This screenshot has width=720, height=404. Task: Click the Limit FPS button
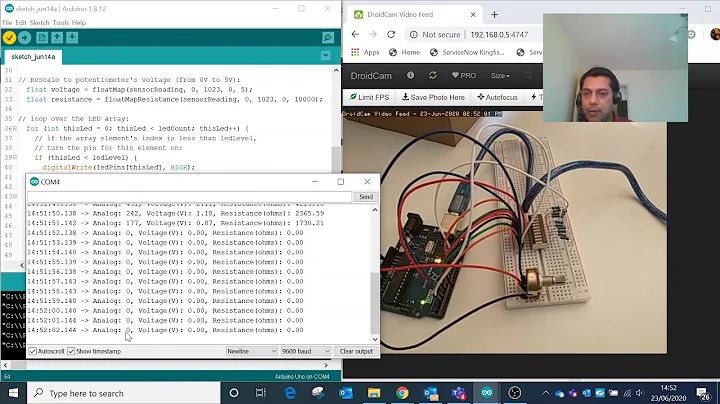click(x=369, y=97)
